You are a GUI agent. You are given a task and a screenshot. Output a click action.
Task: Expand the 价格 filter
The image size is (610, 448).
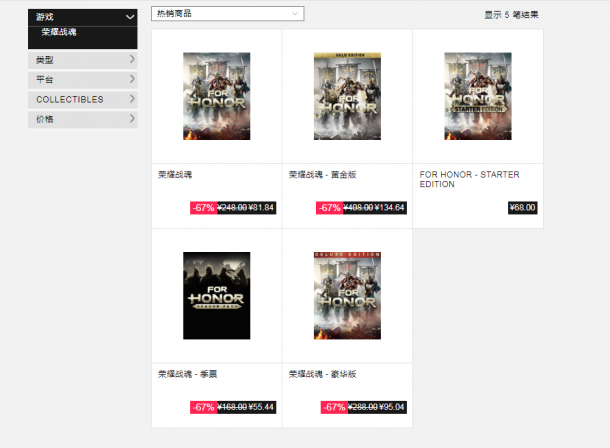pos(82,119)
